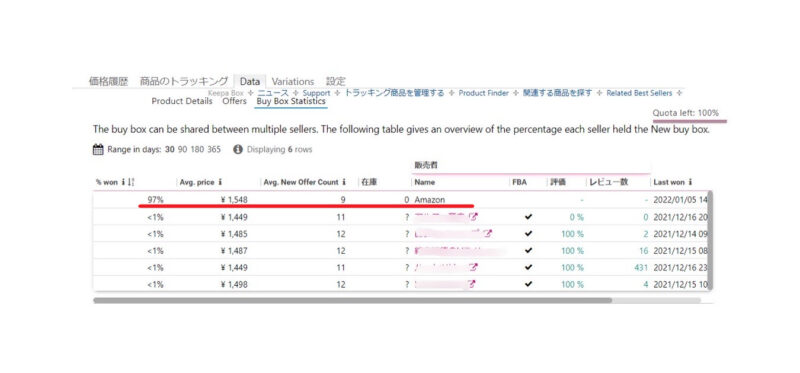Switch to the Variations tab
The image size is (800, 373).
coord(293,81)
